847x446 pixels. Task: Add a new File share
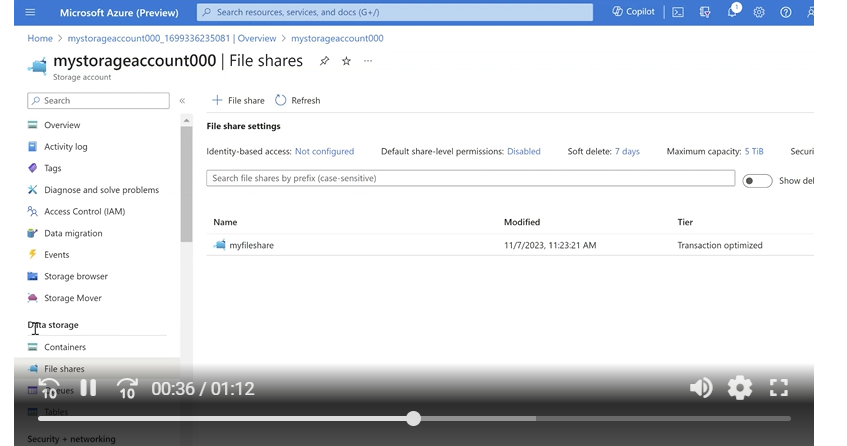238,100
